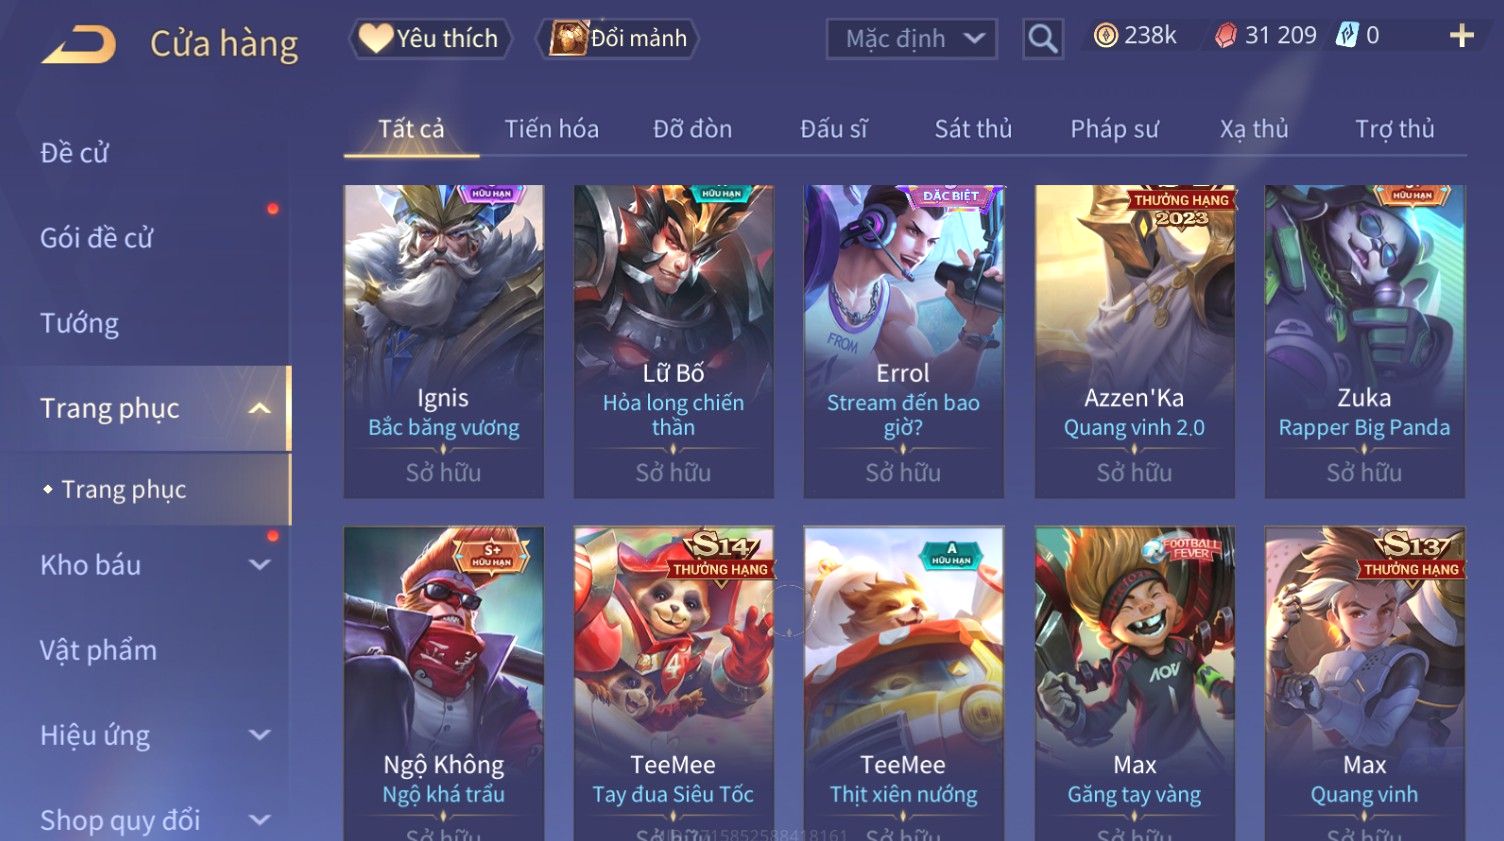Click the golden back arrow icon
The width and height of the screenshot is (1504, 841).
tap(79, 45)
